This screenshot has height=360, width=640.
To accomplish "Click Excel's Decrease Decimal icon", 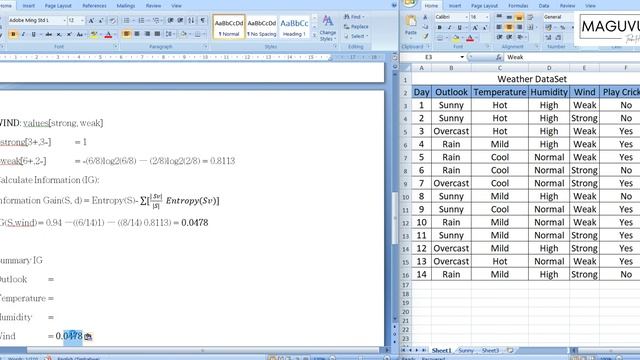I will pyautogui.click(x=558, y=38).
